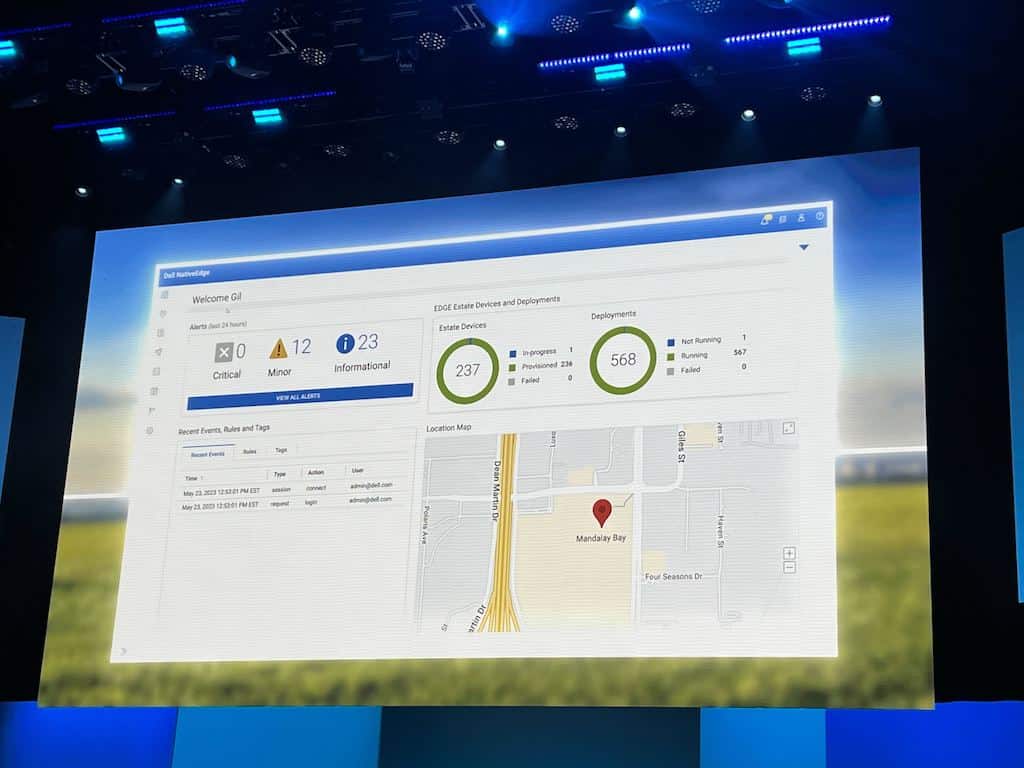Screen dimensions: 1024x768
Task: Switch to the Recent Events tab
Action: tap(208, 454)
